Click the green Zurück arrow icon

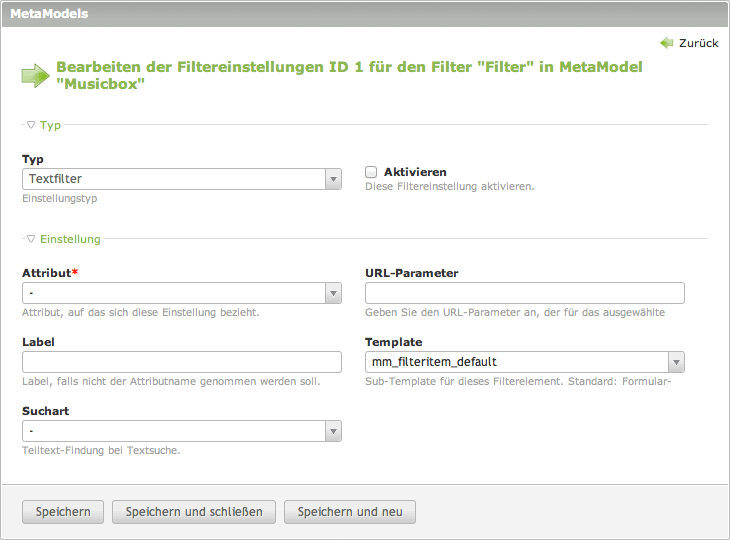coord(667,43)
